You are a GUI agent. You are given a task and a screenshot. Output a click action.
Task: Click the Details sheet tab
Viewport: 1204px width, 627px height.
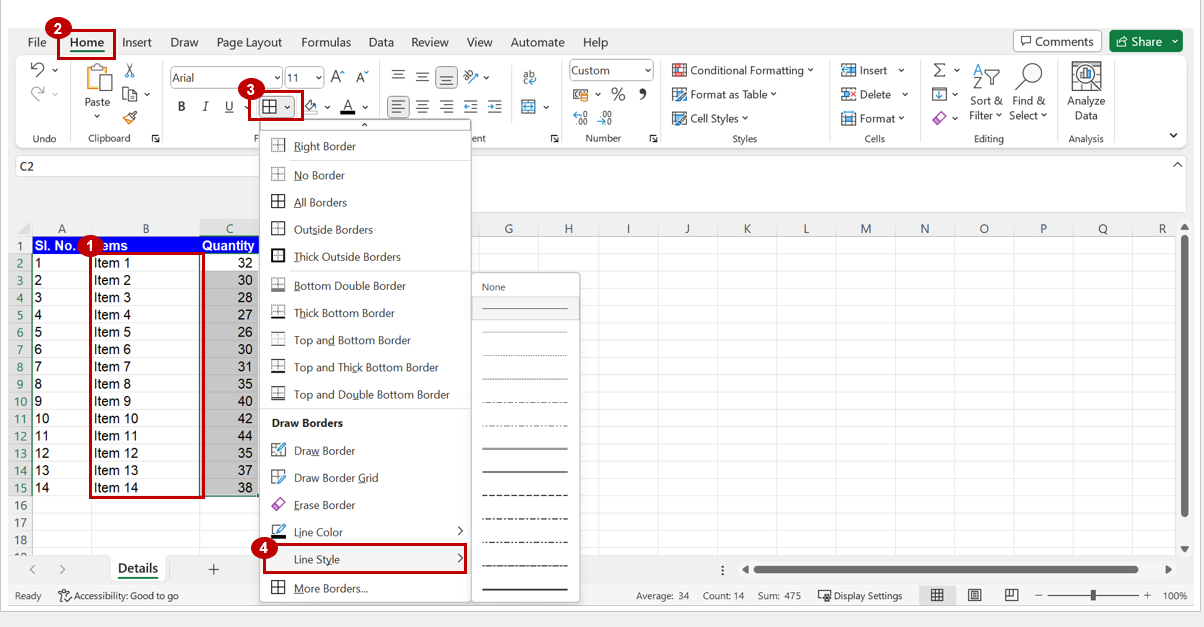click(137, 568)
